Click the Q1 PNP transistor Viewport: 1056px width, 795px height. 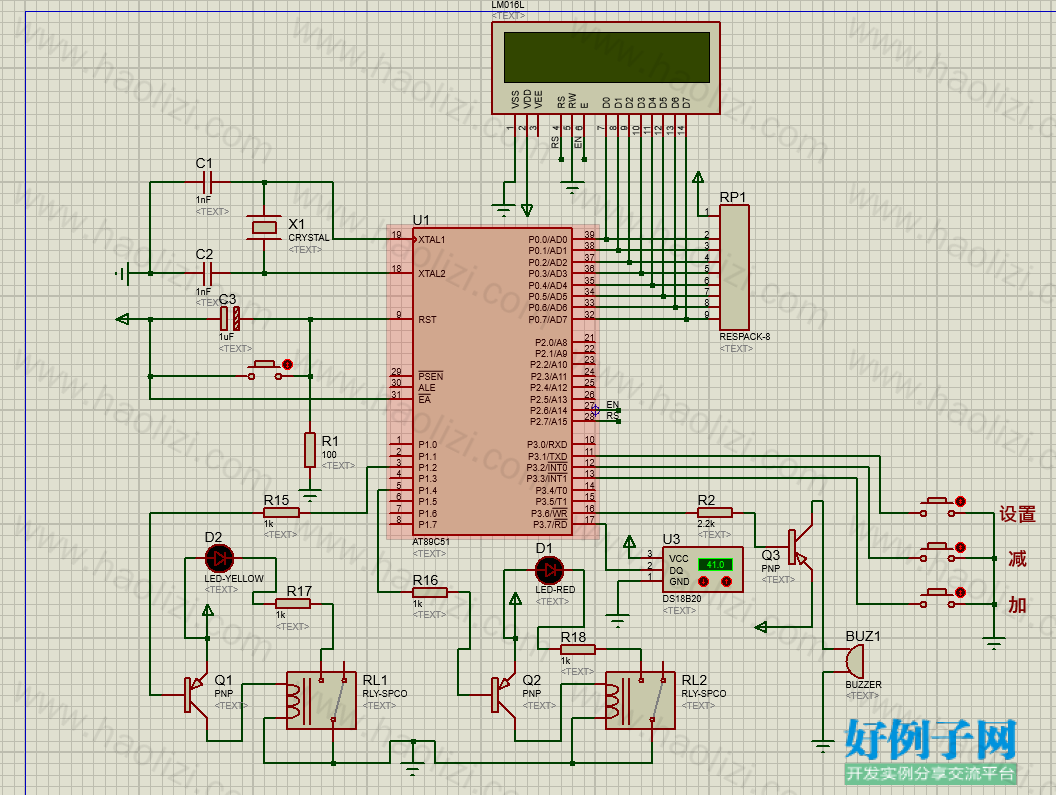coord(196,695)
